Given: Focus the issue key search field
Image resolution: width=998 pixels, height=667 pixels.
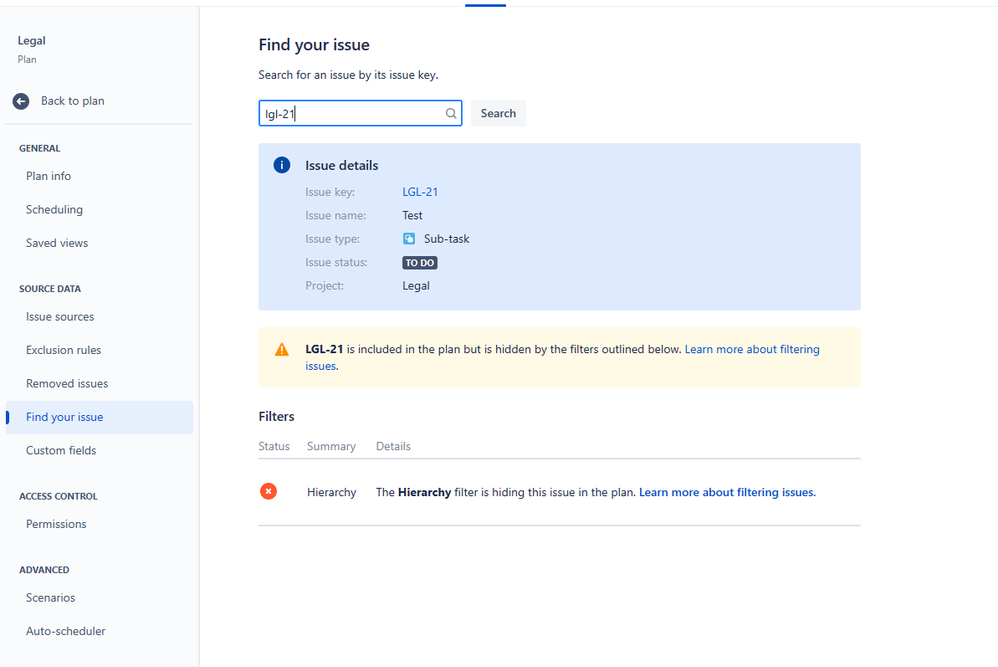Looking at the screenshot, I should 360,113.
